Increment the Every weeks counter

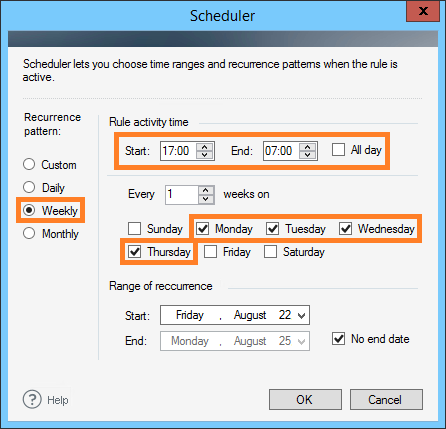click(206, 190)
